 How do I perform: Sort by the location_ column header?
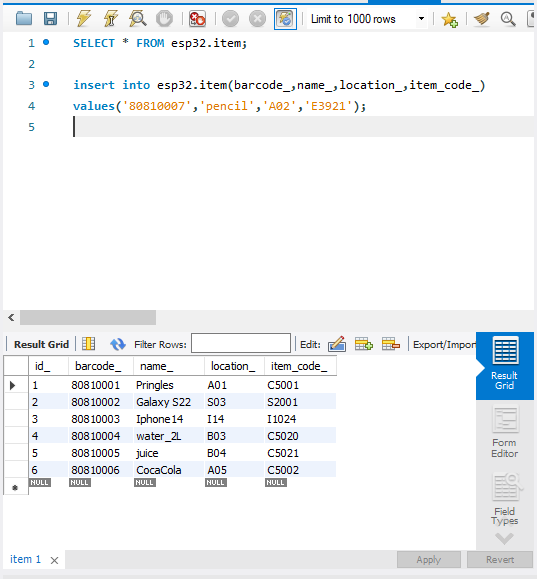(x=234, y=366)
